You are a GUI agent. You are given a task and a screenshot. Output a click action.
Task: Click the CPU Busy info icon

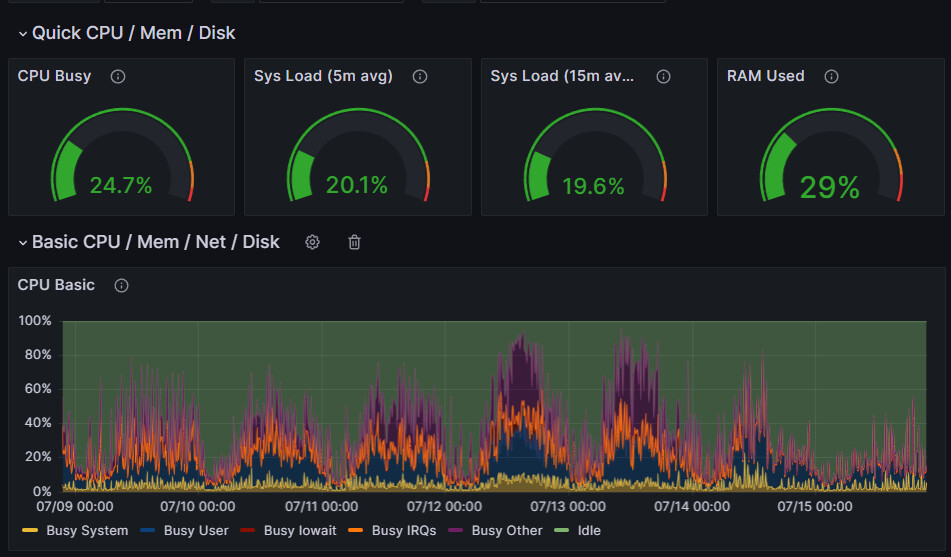[x=118, y=76]
